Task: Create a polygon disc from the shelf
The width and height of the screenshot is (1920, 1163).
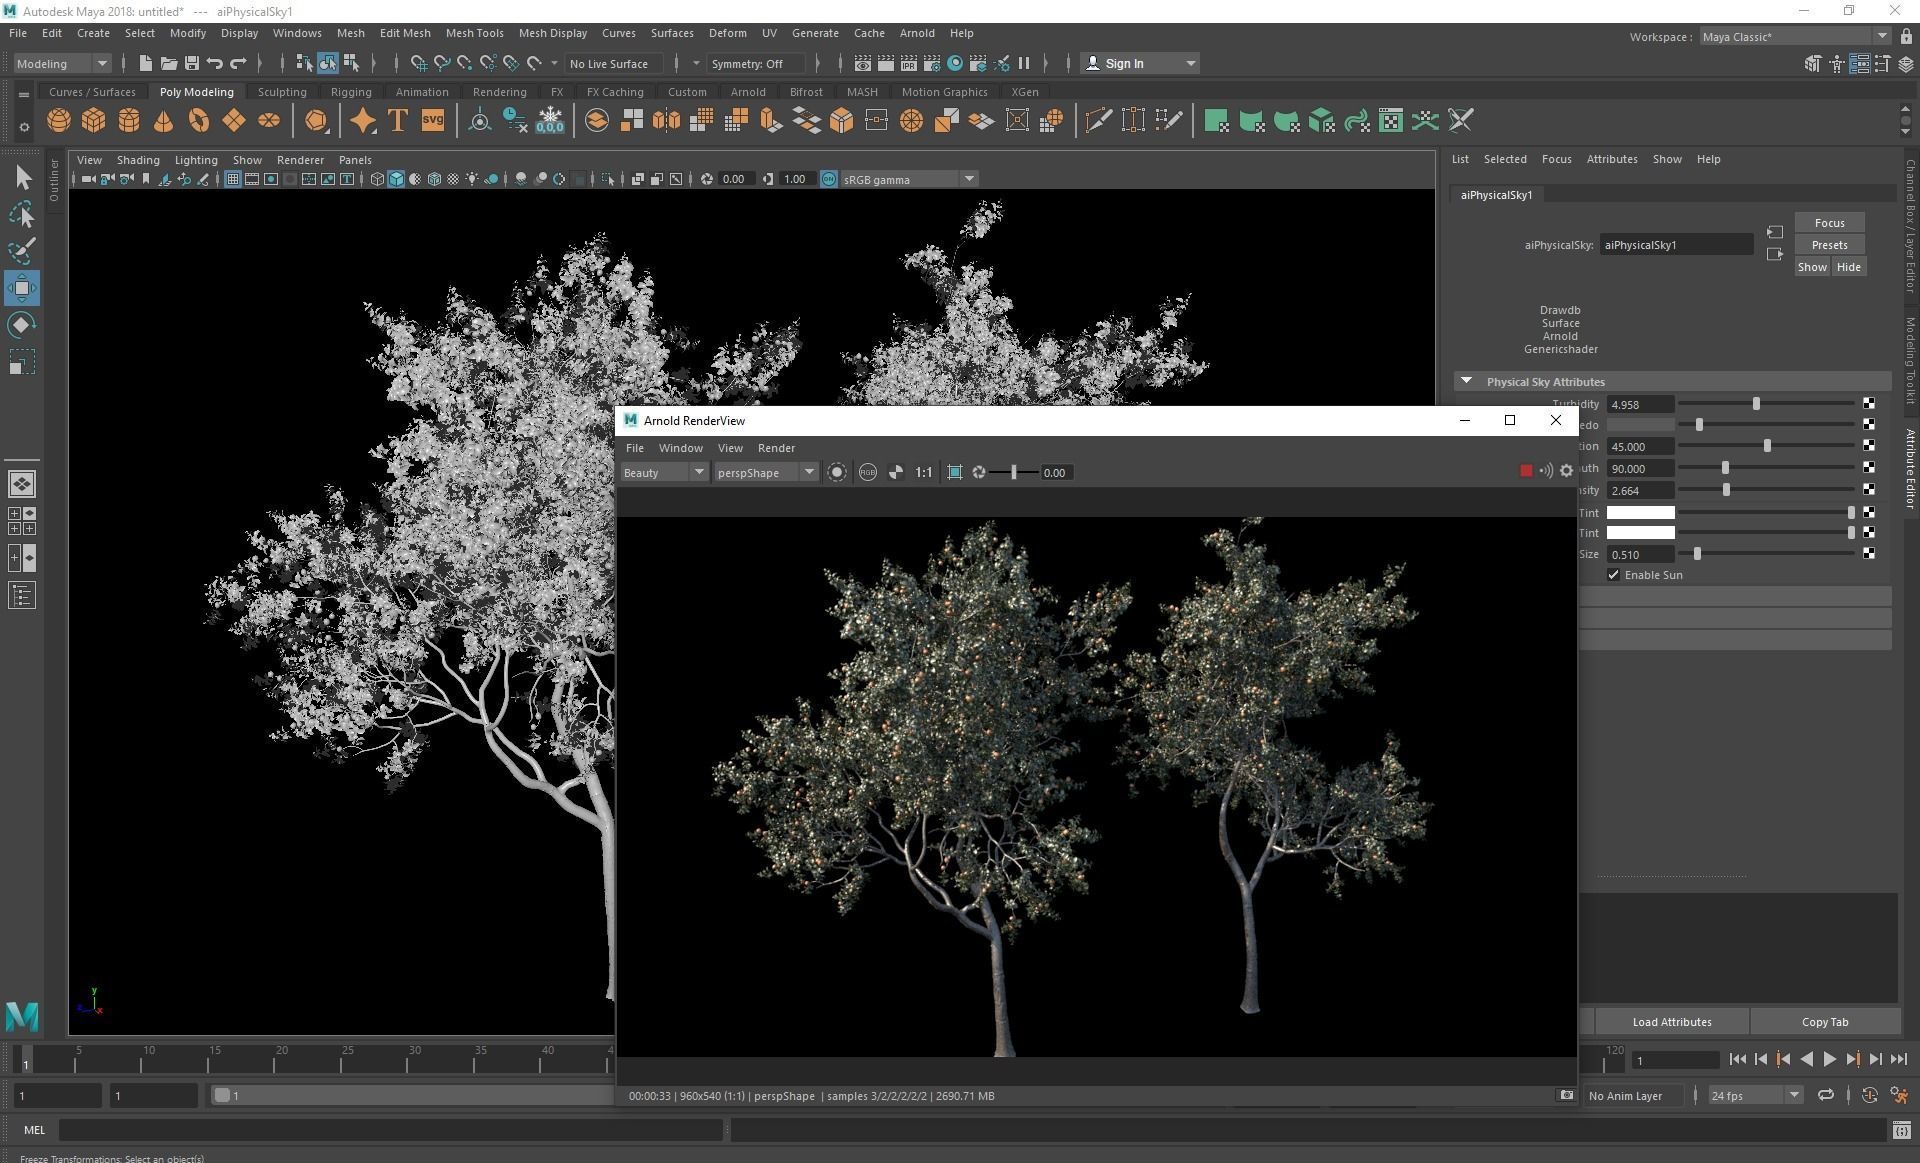Action: coord(269,121)
